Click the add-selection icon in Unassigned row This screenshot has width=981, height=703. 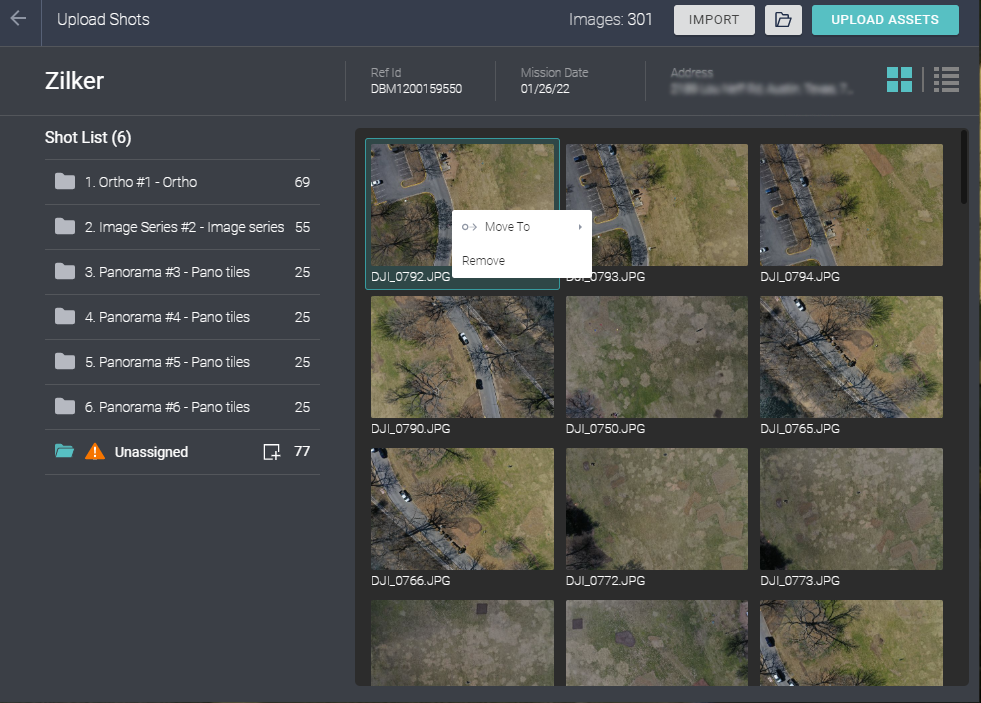point(272,452)
